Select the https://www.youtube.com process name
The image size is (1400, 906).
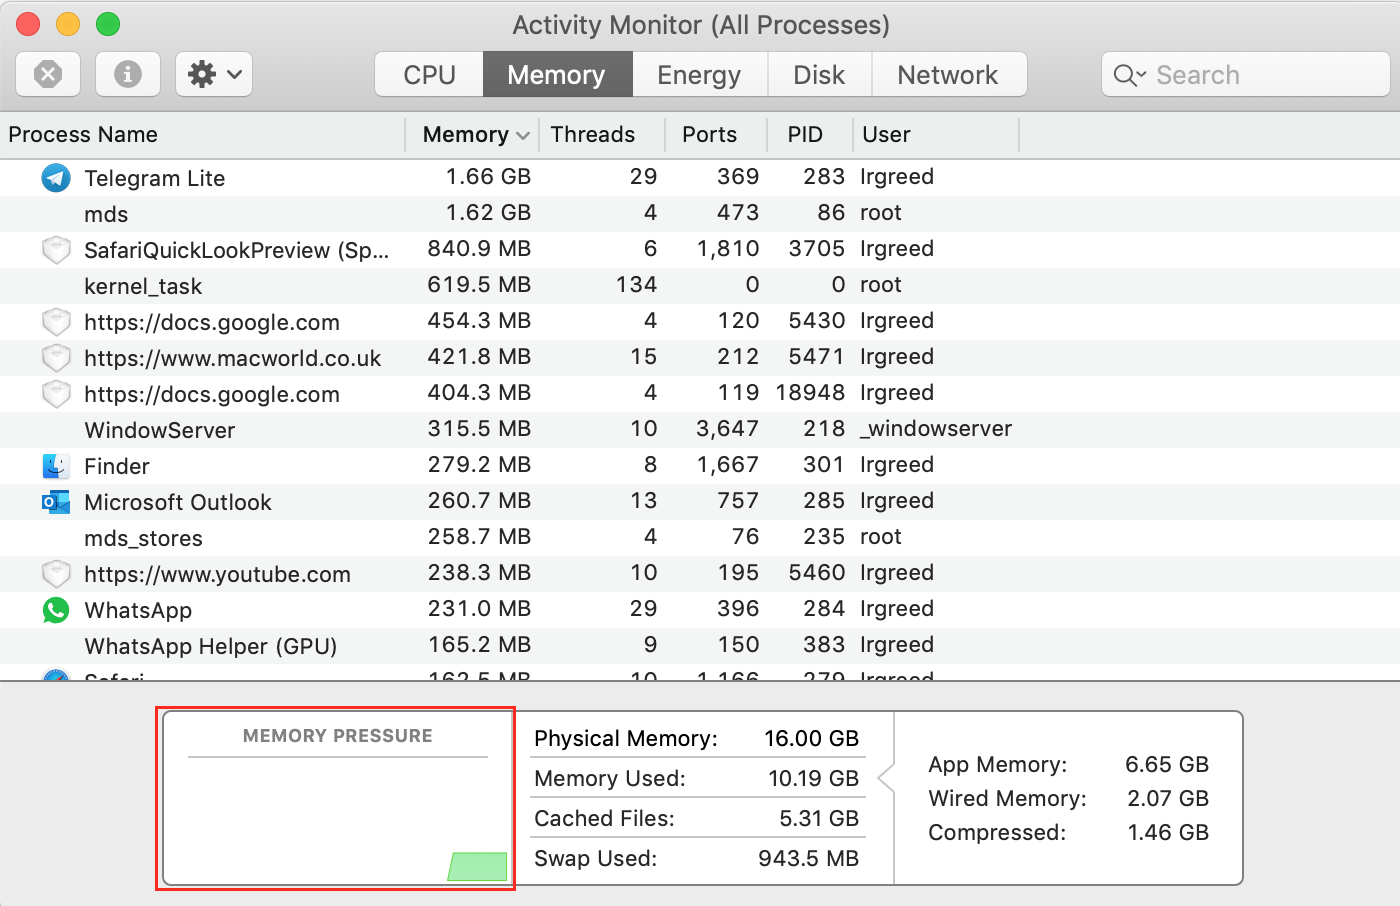217,574
